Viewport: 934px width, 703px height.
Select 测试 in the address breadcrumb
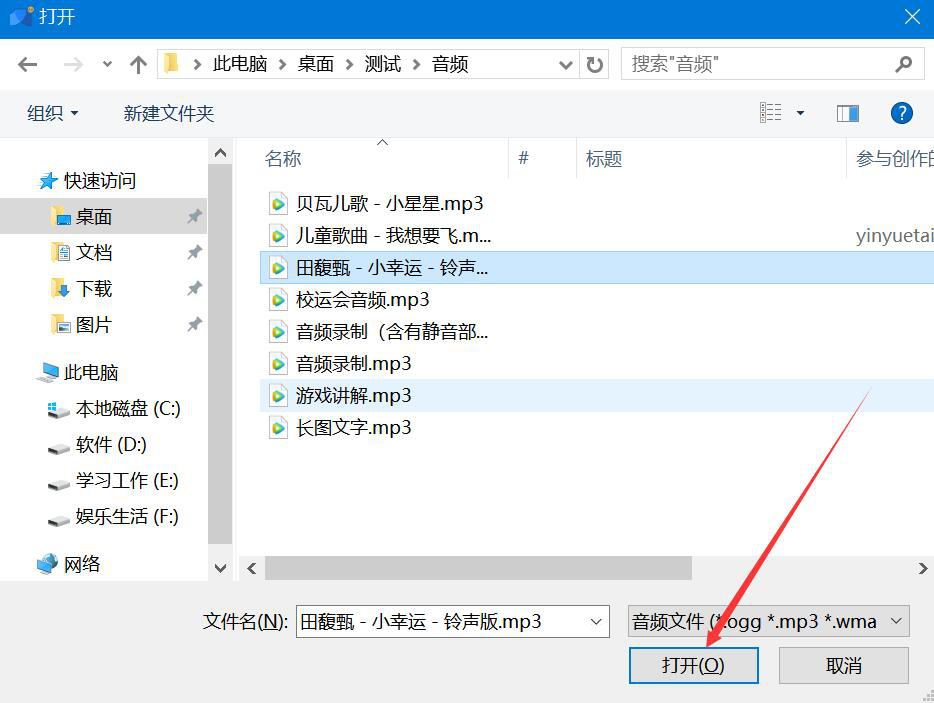point(382,64)
